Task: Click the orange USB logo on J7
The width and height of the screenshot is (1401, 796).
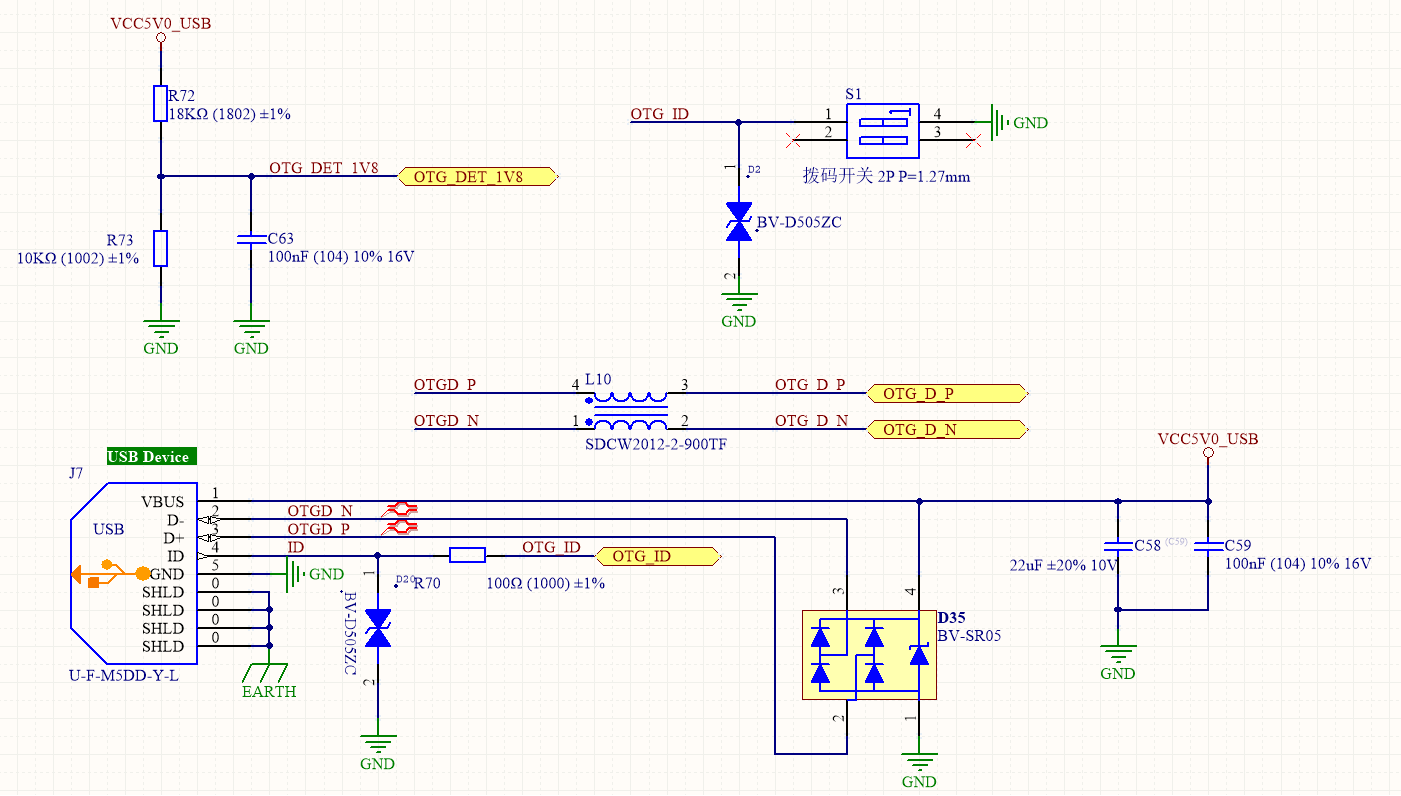Action: [111, 574]
